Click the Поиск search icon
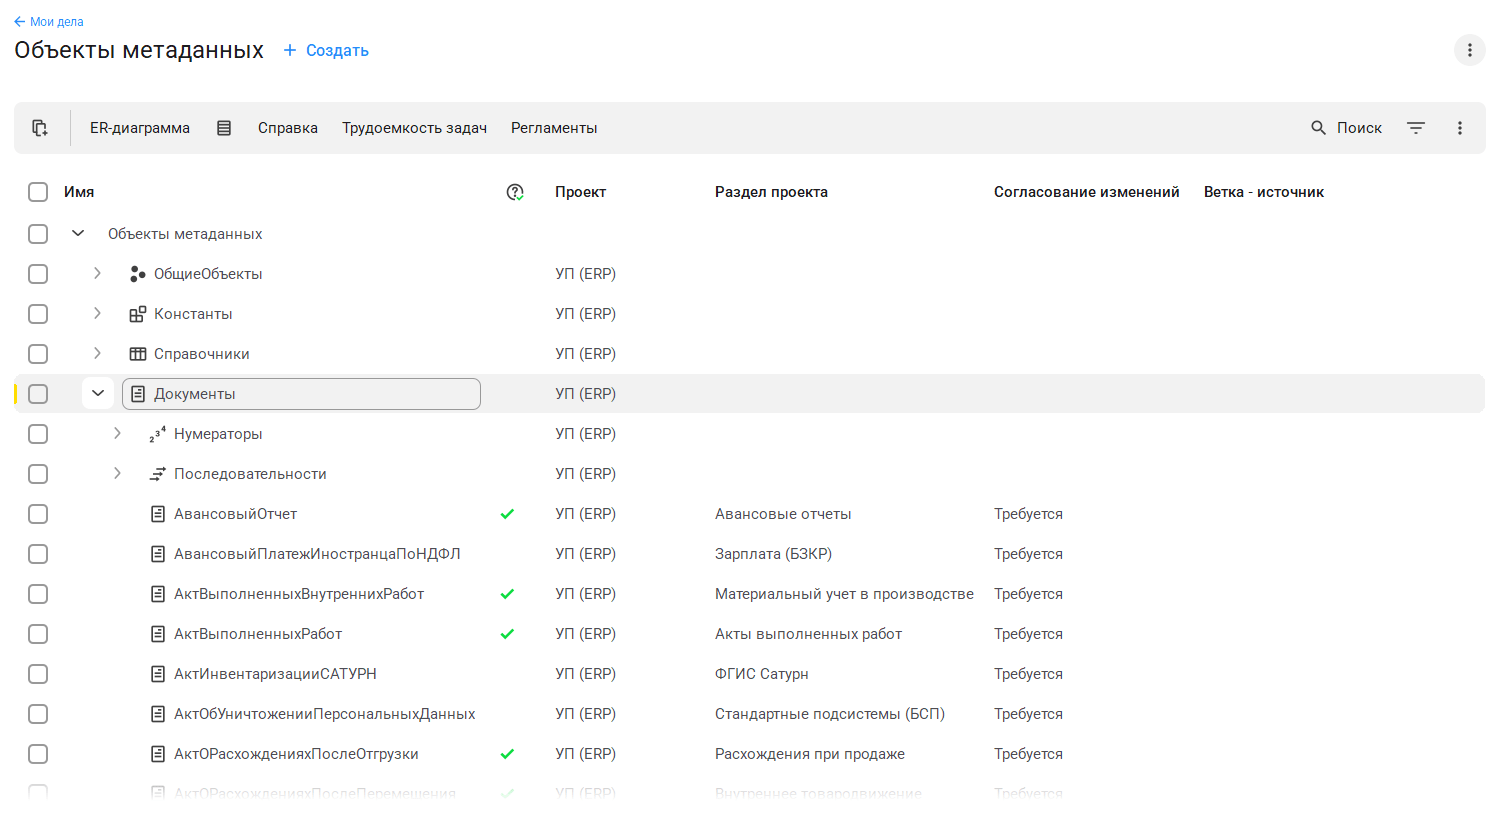 pyautogui.click(x=1318, y=128)
